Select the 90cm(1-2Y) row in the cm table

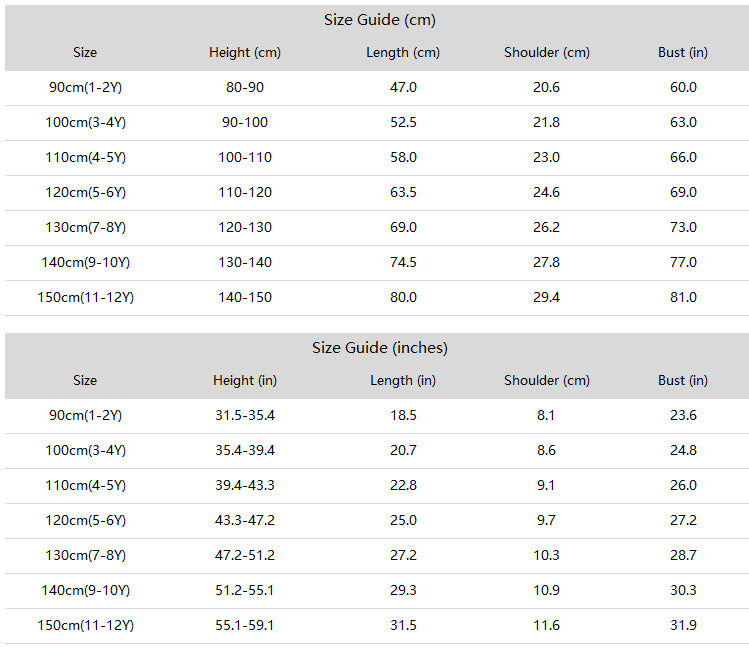pyautogui.click(x=85, y=87)
